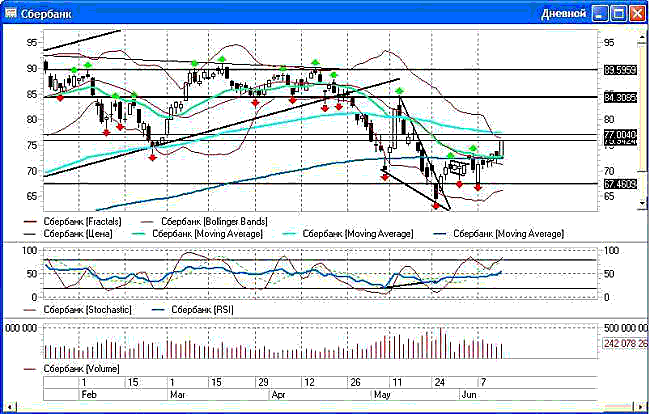Viewport: 650px width, 414px height.
Task: Select the Сбербанк [Bollinger Bands] legend entry
Action: click(204, 222)
